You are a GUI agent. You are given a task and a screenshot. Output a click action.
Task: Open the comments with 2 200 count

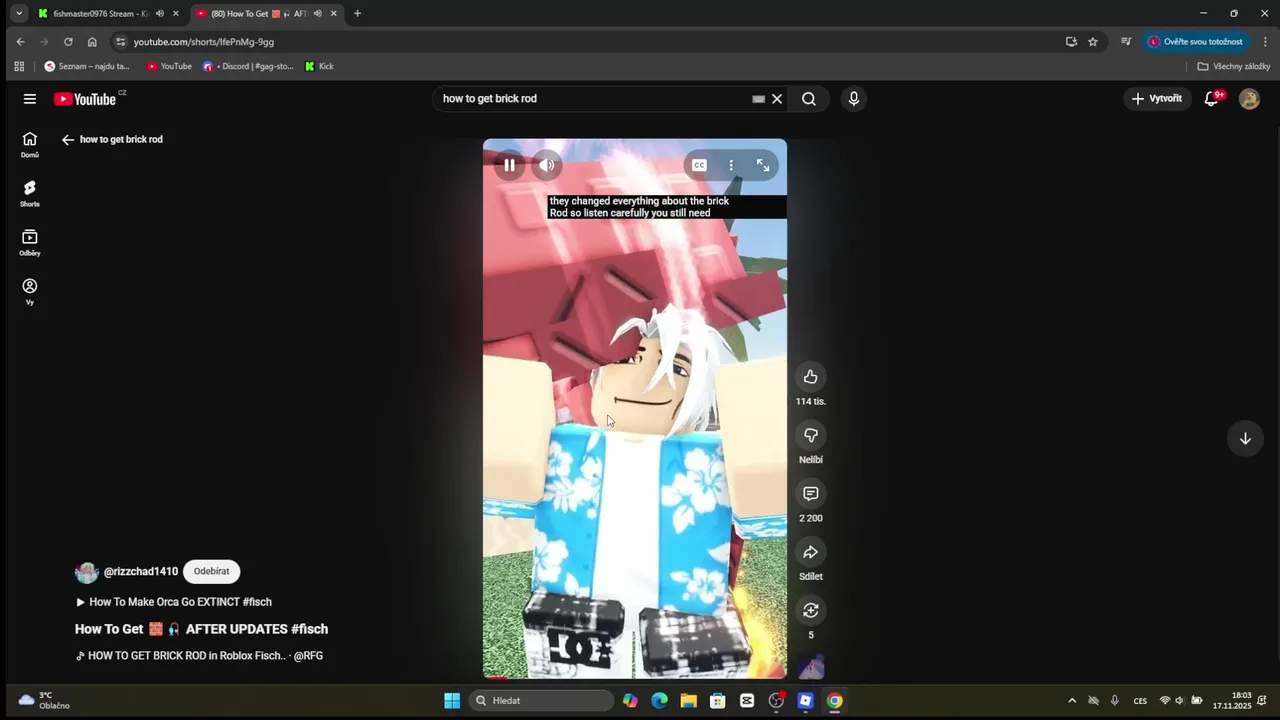[x=811, y=494]
